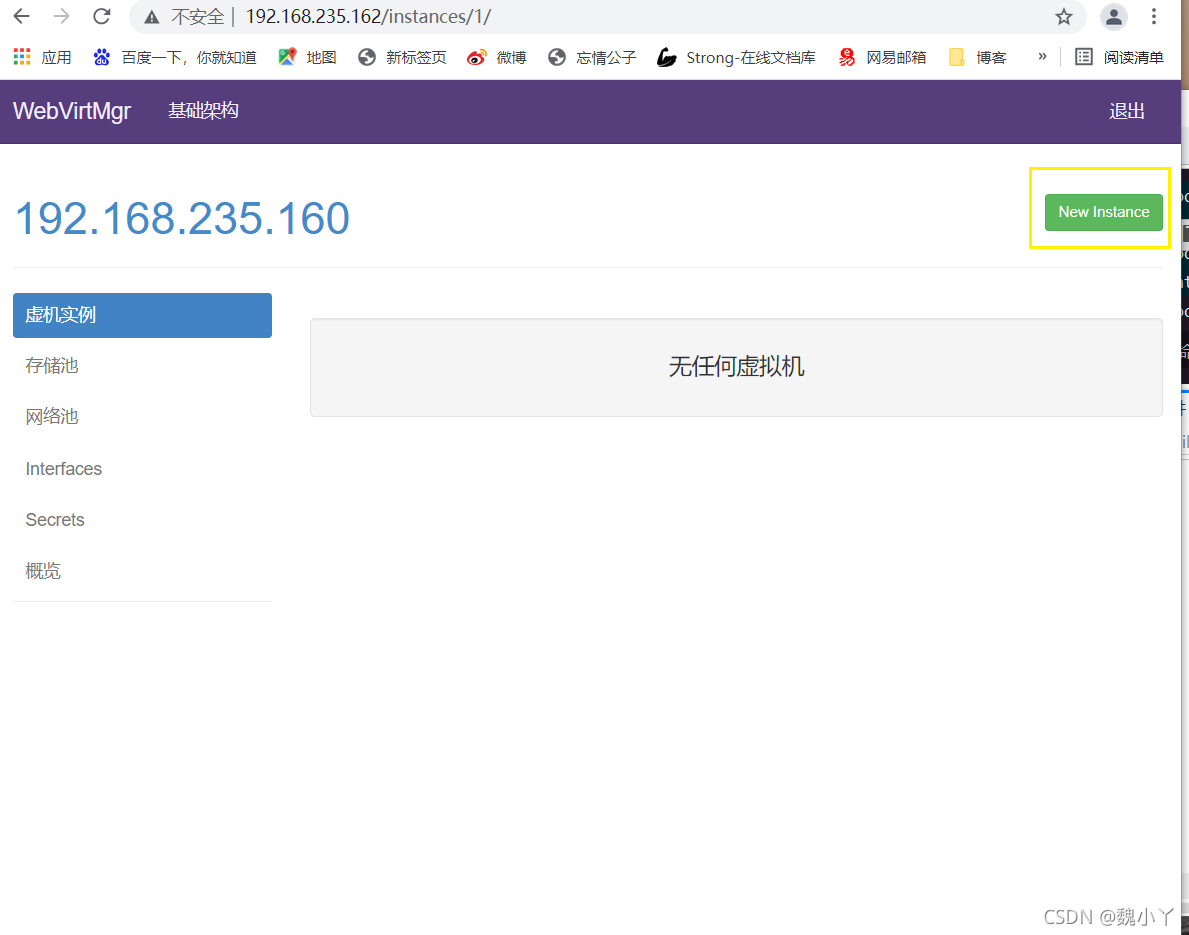Open the Strong-在线文档库 bookmark

pos(736,57)
